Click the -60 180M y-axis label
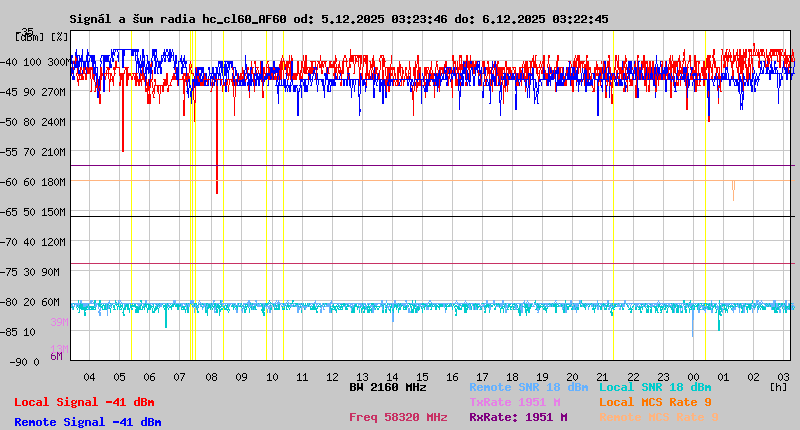Viewport: 800px width, 430px height. (x=42, y=182)
